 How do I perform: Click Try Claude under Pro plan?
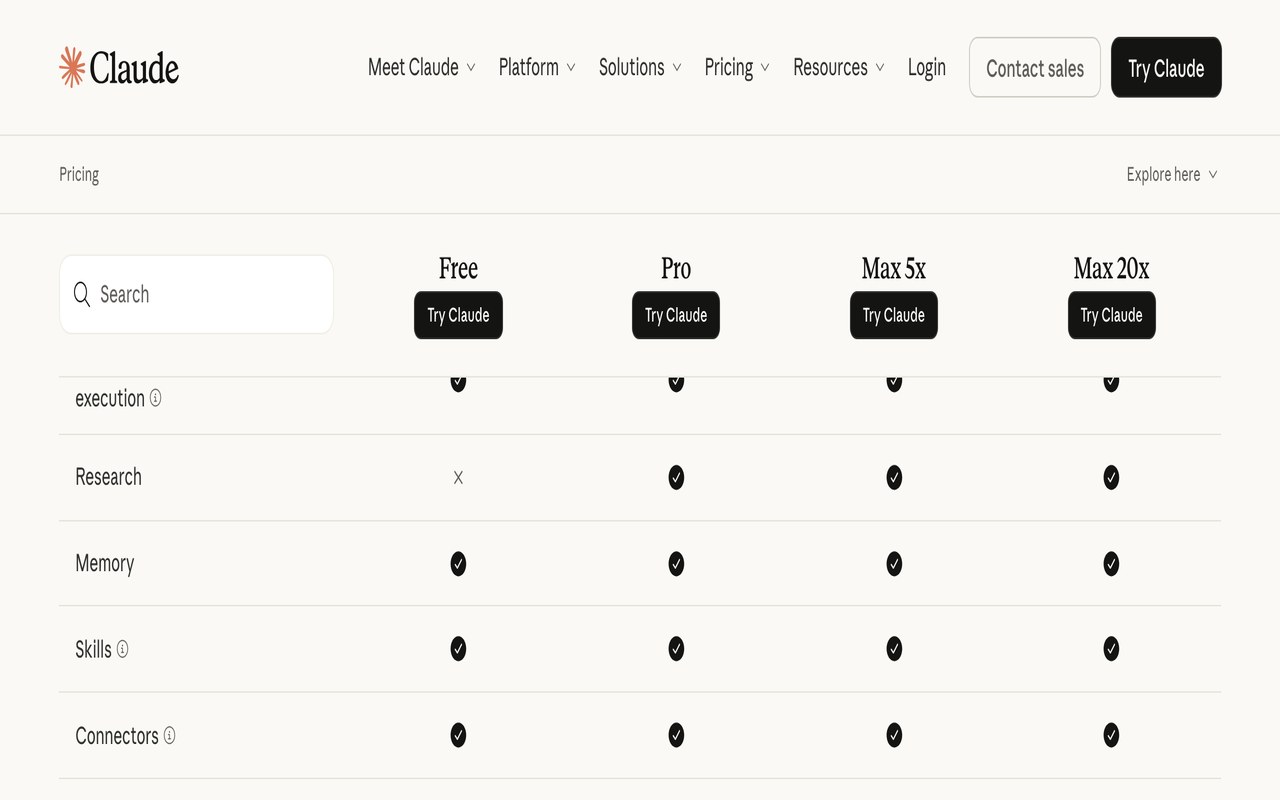coord(676,315)
